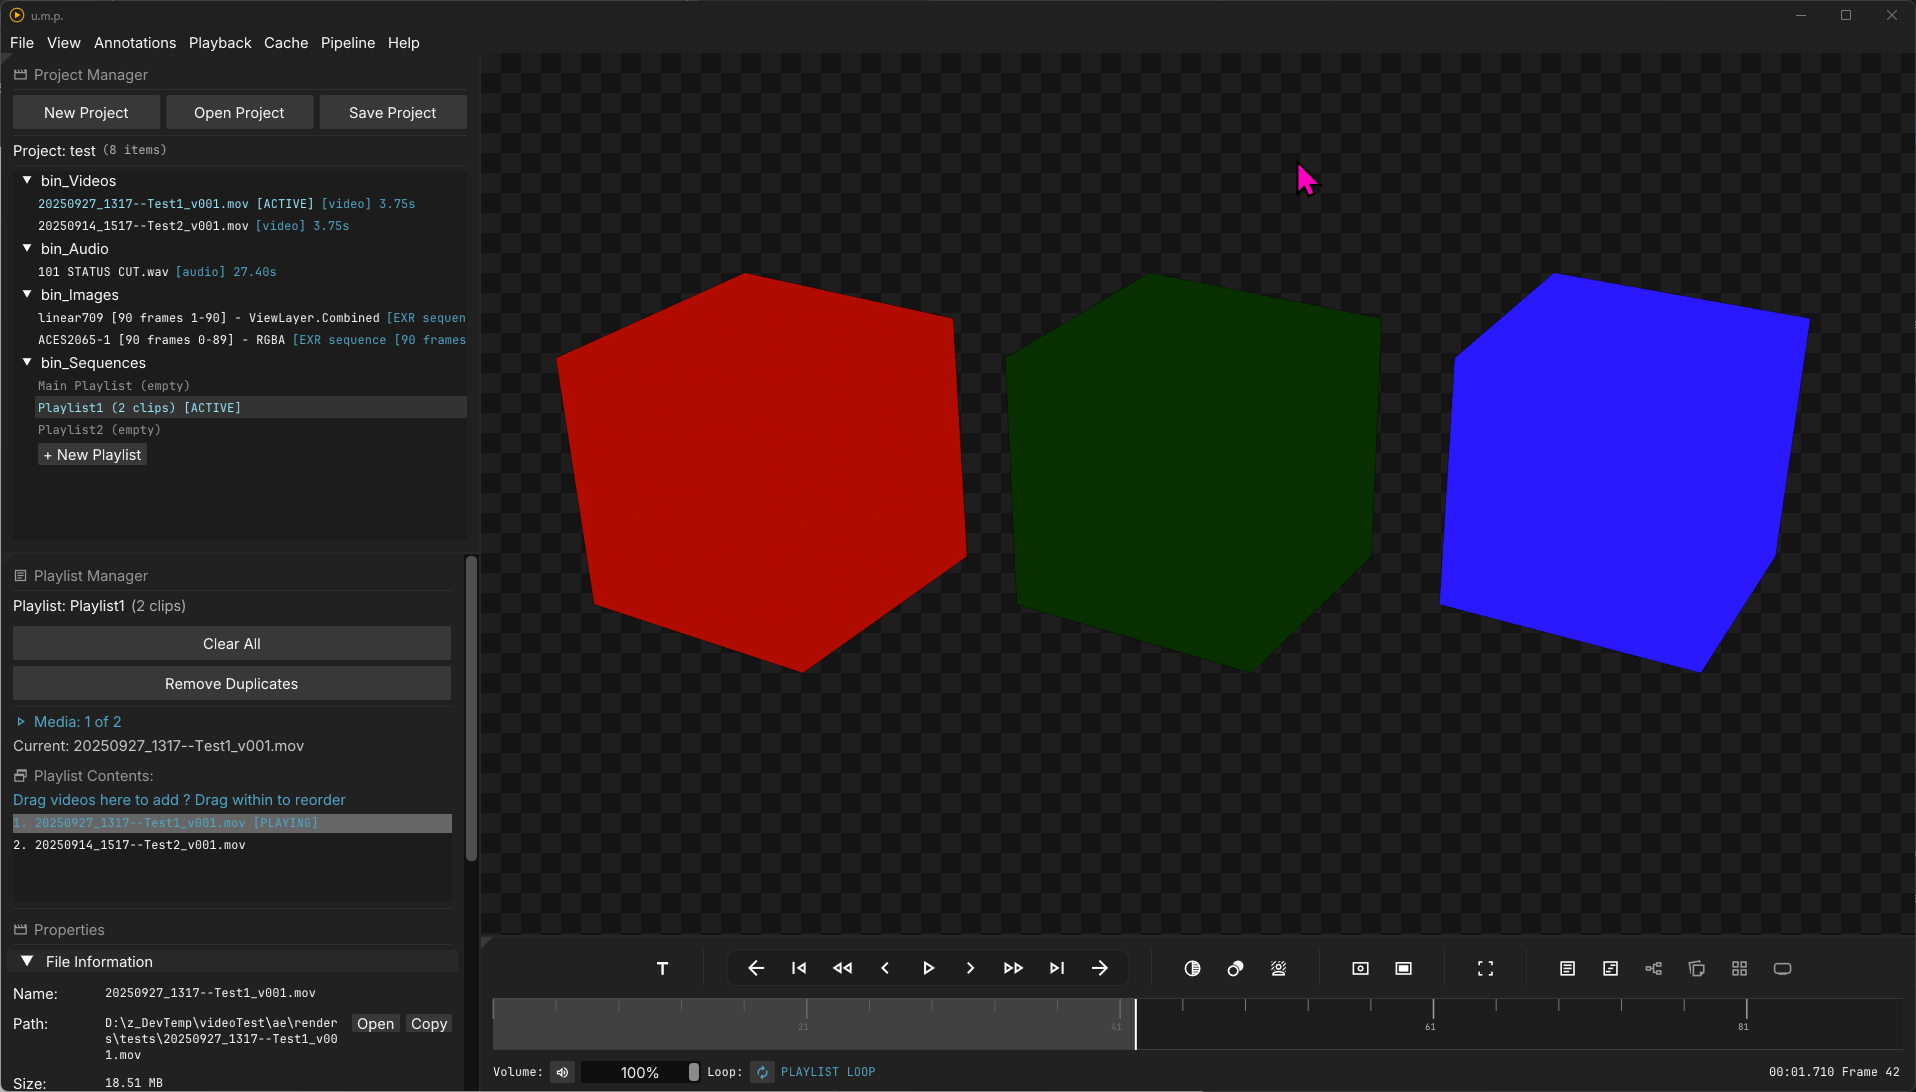Click the Remove Duplicates button
This screenshot has width=1916, height=1092.
[x=231, y=684]
